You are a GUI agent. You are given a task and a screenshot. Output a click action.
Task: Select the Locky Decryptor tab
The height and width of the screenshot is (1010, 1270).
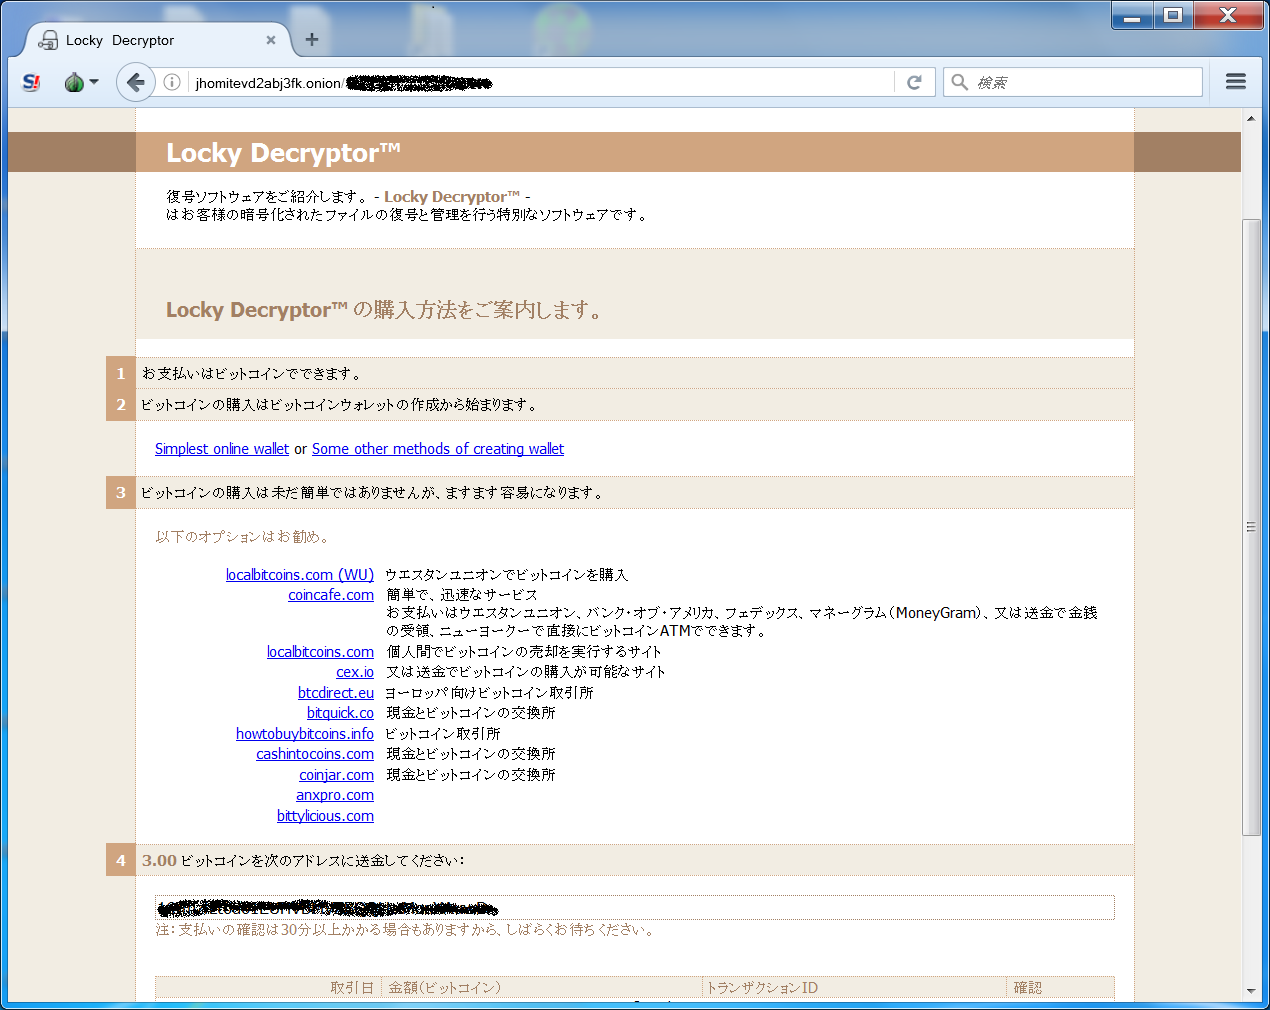tap(157, 40)
